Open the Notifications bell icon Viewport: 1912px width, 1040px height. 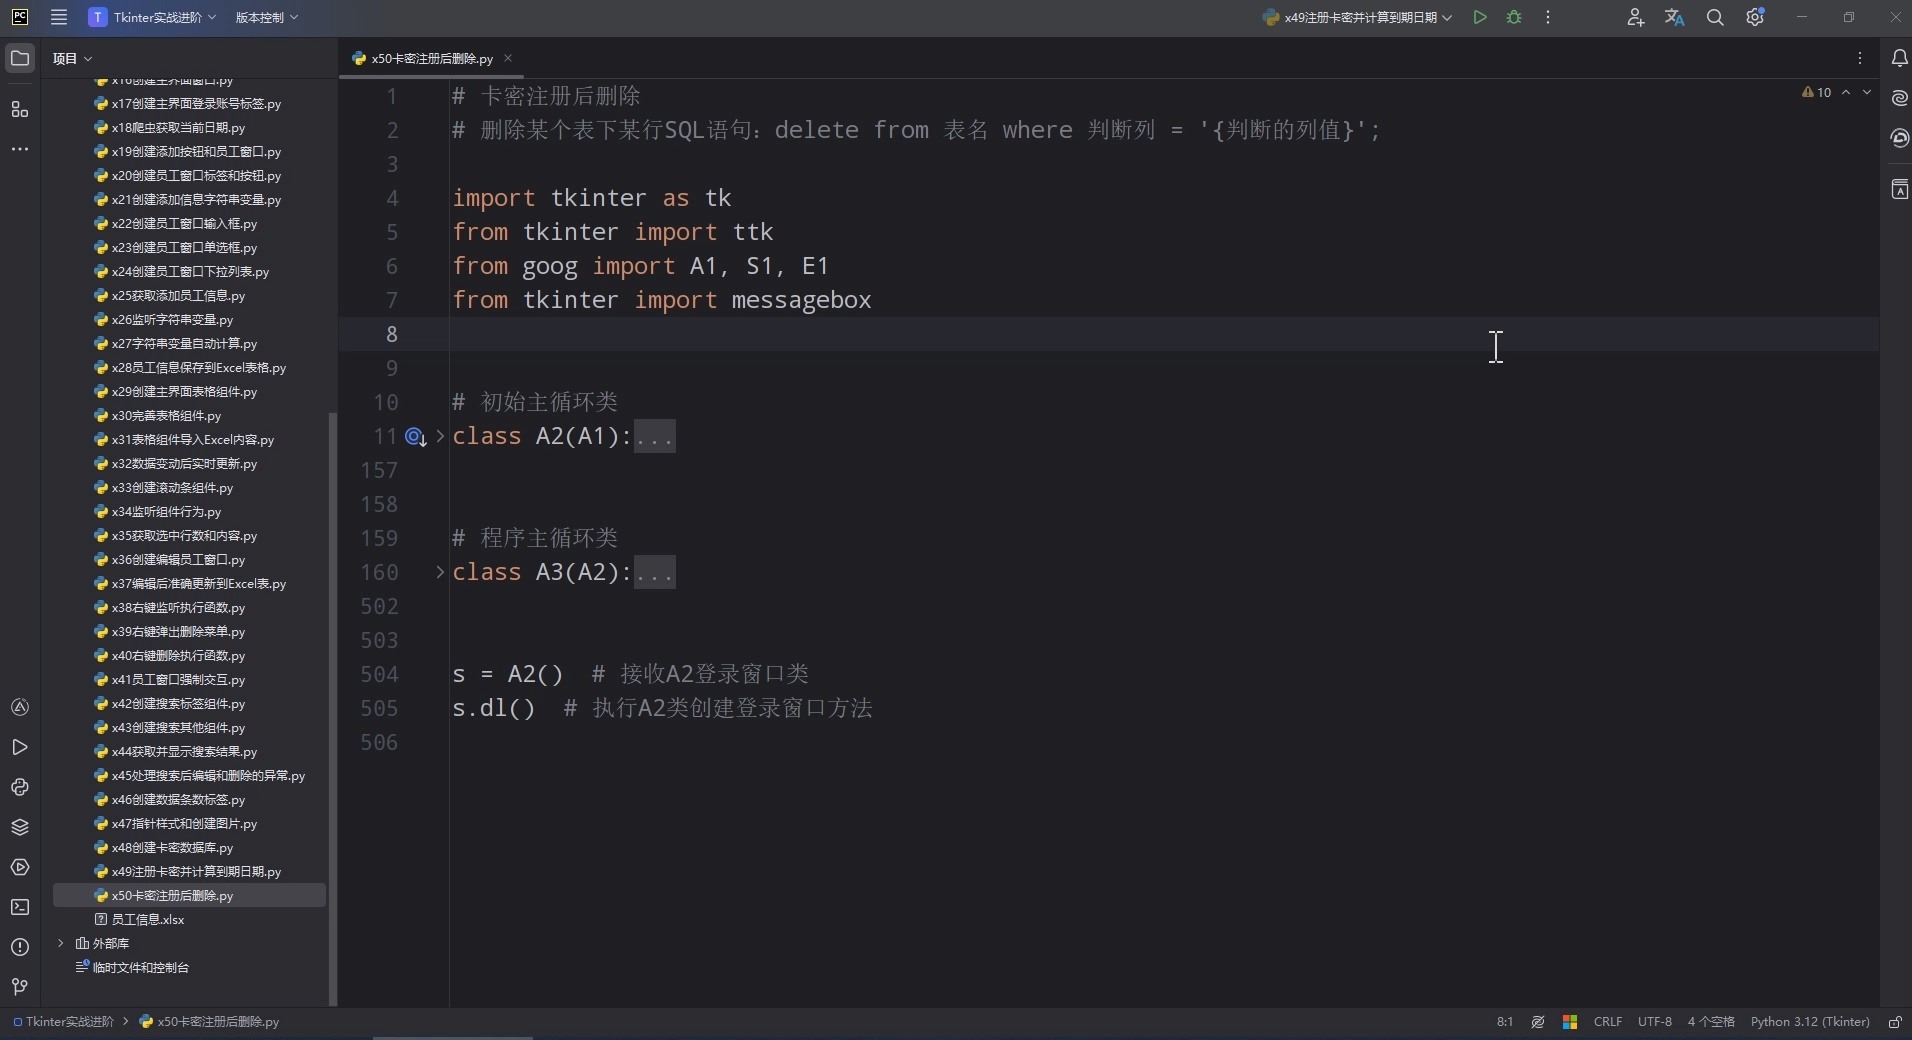tap(1899, 58)
